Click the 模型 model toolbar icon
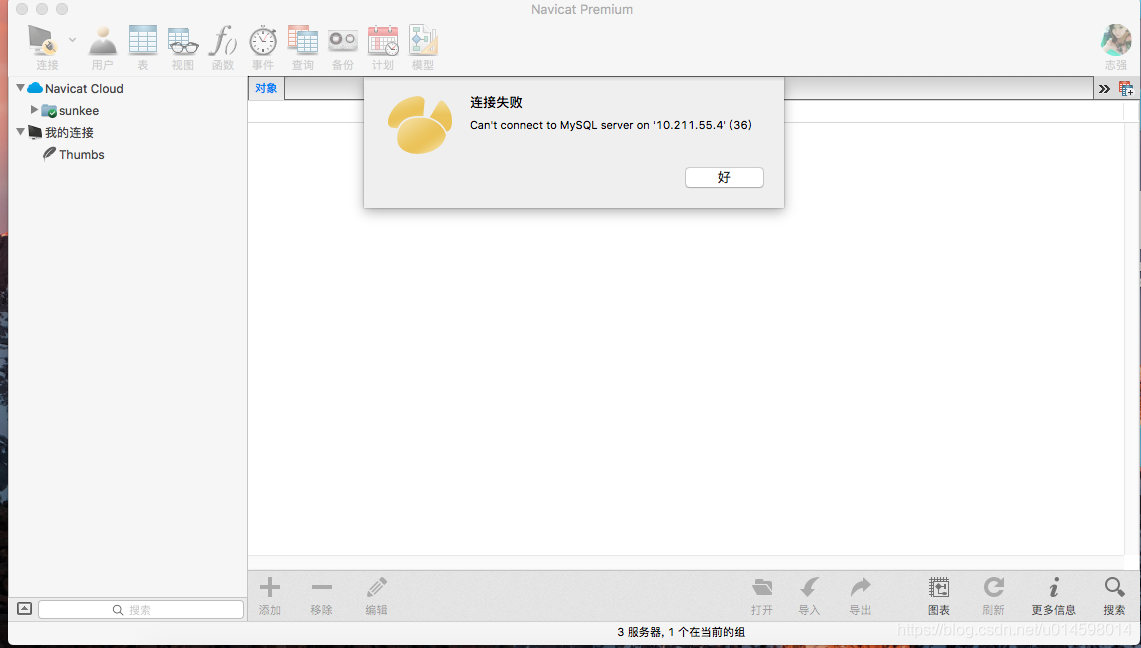This screenshot has width=1141, height=648. [423, 41]
